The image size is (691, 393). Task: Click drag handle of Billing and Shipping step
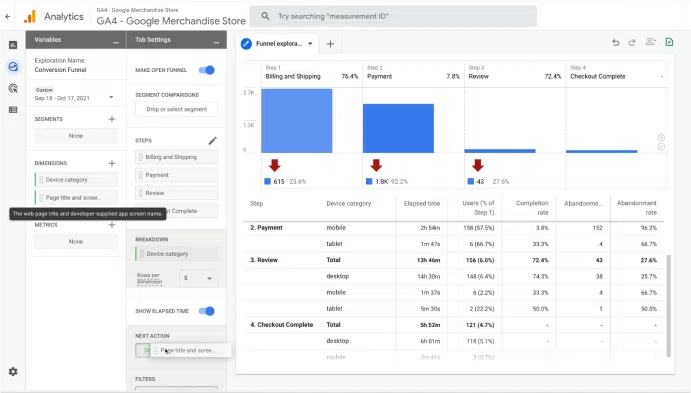point(141,157)
